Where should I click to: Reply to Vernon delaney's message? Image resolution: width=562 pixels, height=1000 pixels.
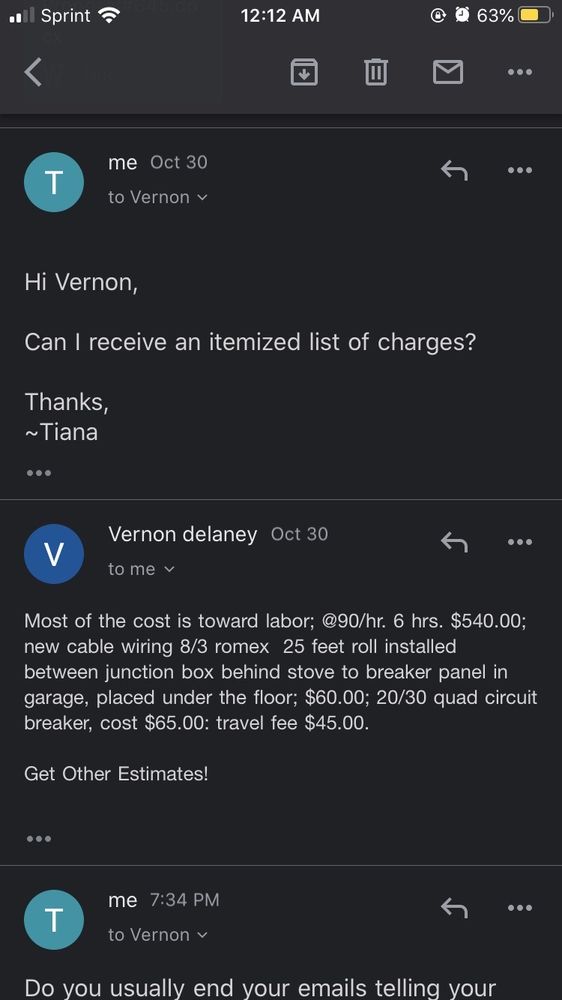[454, 542]
